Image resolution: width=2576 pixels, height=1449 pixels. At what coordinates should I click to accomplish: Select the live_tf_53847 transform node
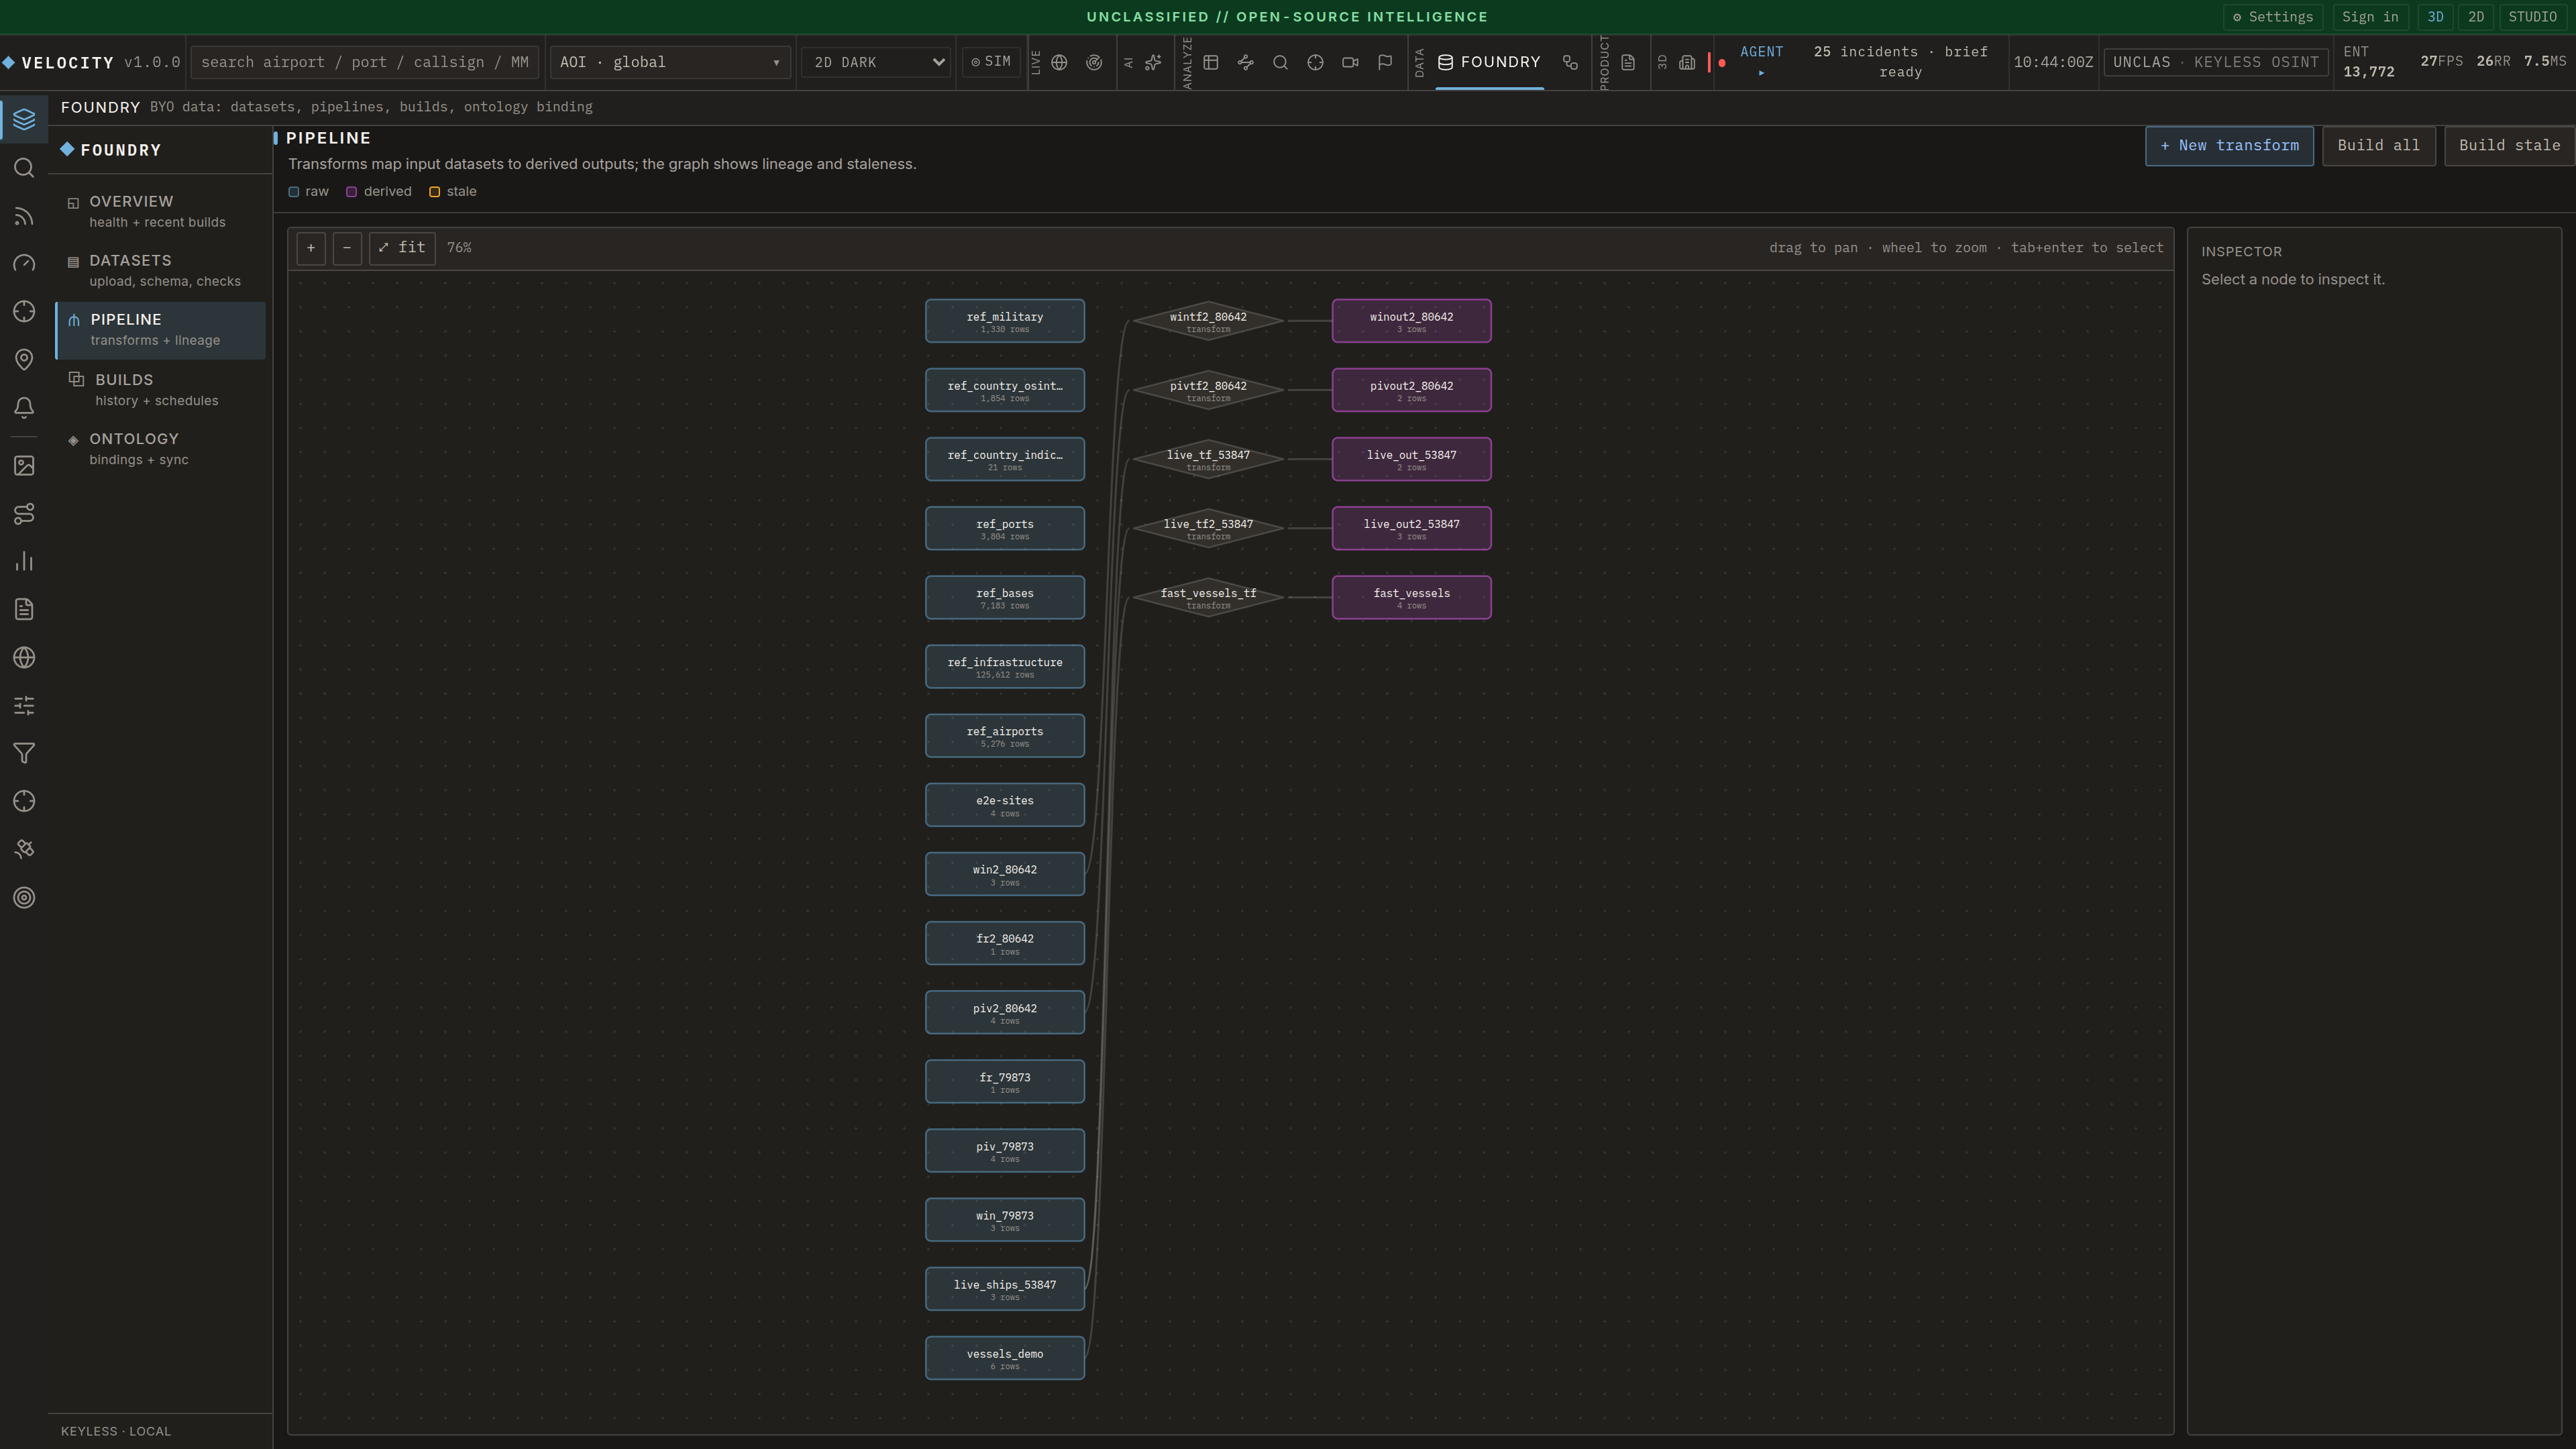[x=1208, y=459]
